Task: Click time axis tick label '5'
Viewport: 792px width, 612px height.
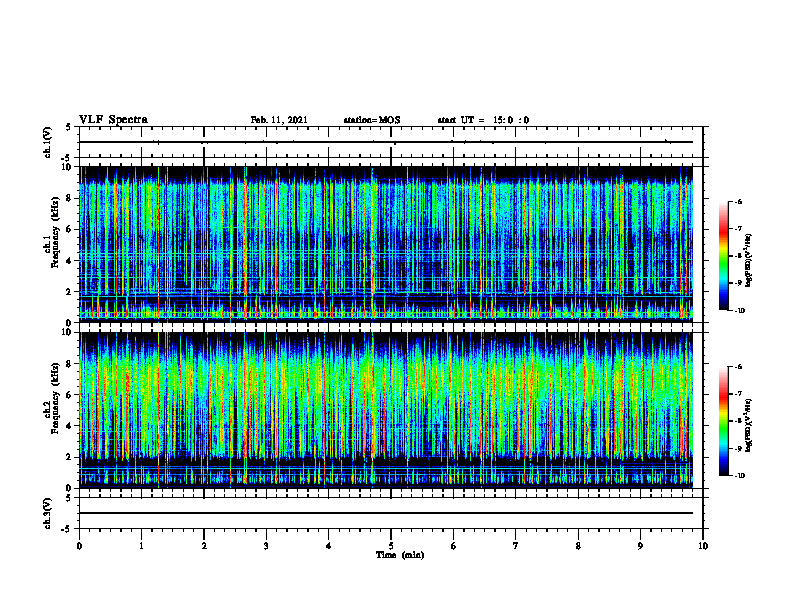Action: tap(391, 546)
